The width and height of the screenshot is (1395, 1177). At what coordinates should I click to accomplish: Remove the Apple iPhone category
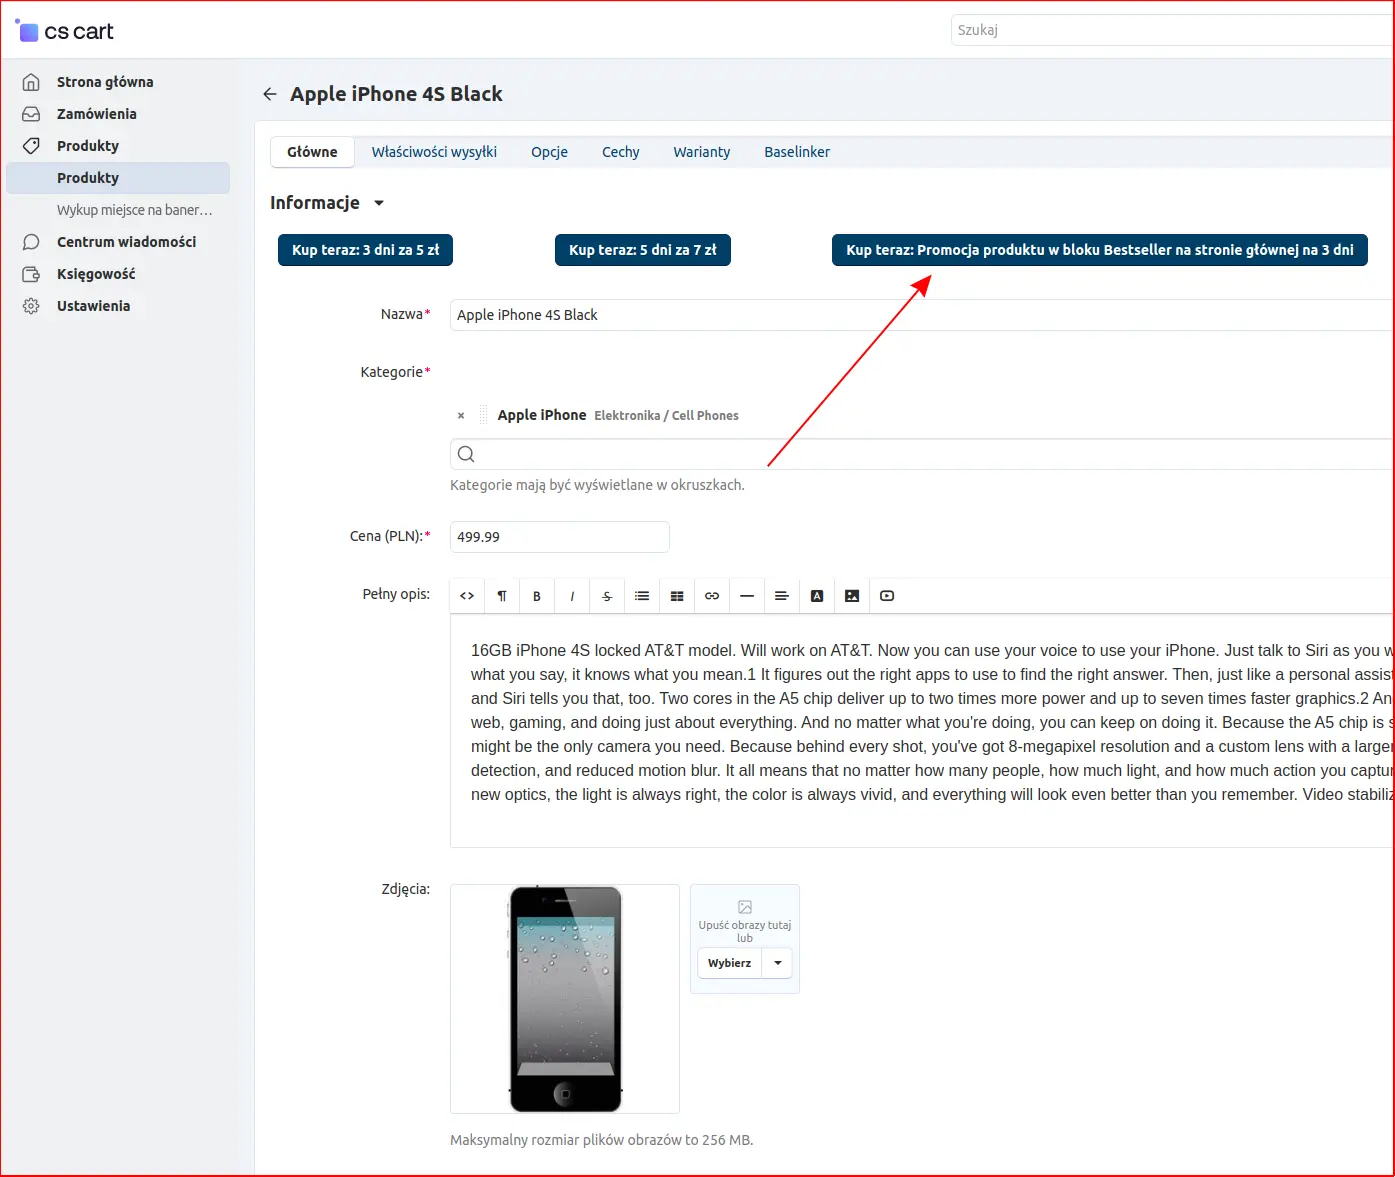[x=461, y=415]
